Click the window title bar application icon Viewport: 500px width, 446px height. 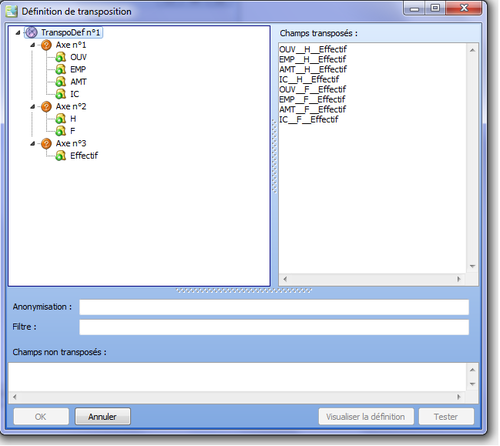click(12, 11)
